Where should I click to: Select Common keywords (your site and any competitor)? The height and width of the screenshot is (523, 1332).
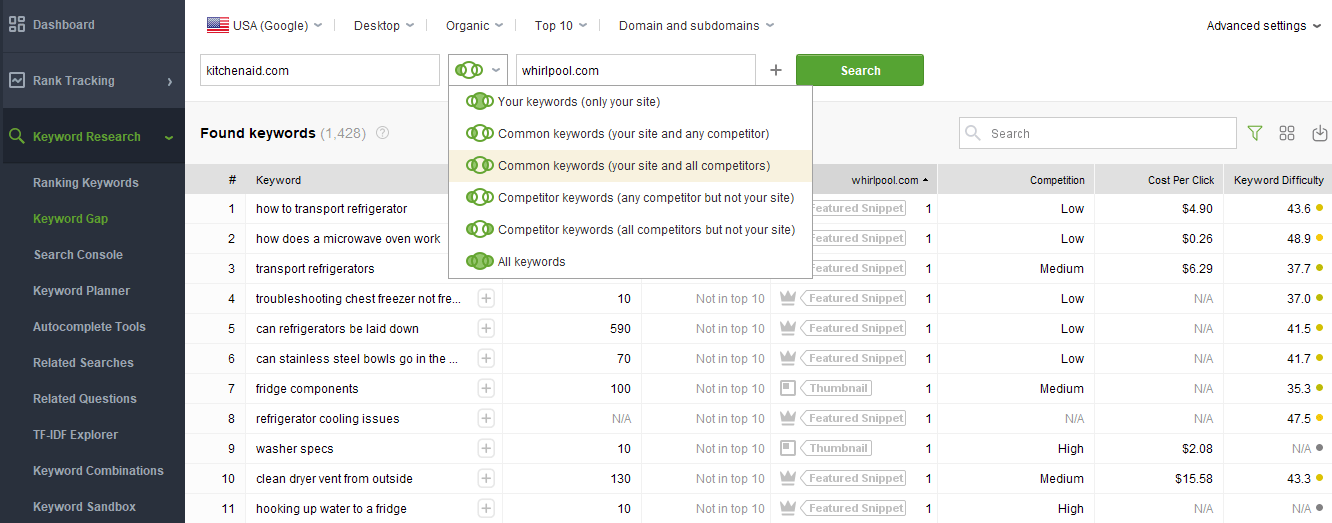630,133
